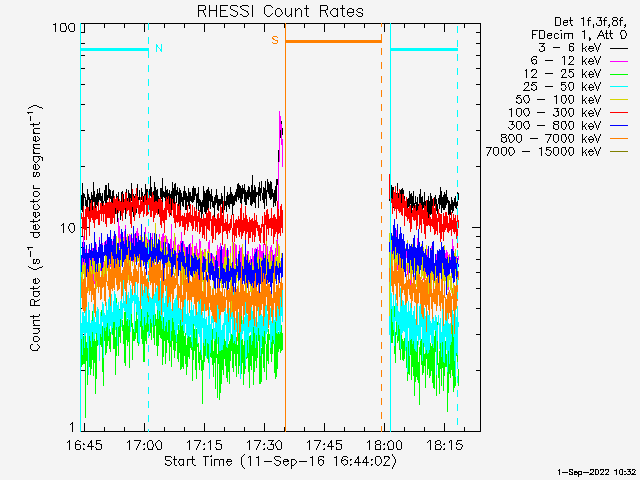
Task: Click the magenta line swatch for 6 - 12 keV
Action: [x=619, y=61]
